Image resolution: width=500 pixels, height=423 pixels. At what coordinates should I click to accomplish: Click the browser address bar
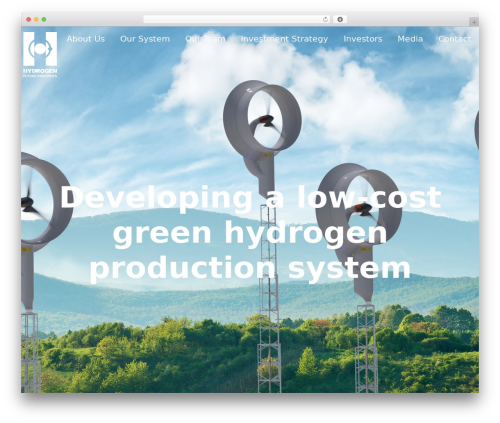237,20
